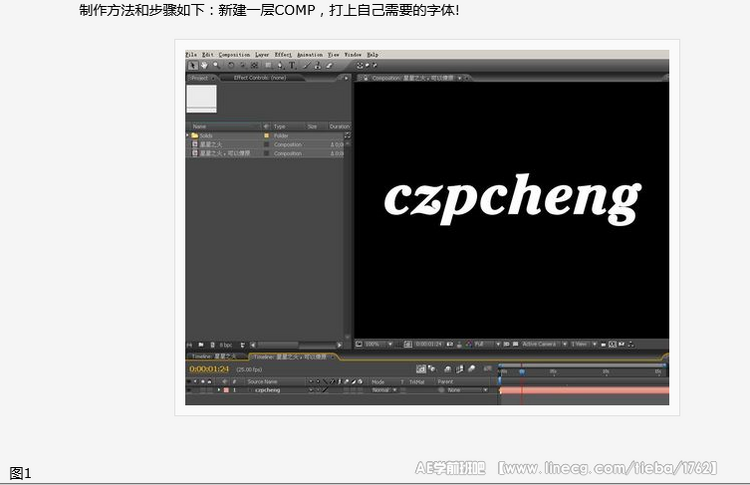The width and height of the screenshot is (750, 485).
Task: Click the czpcheng layer duration bar
Action: pos(584,390)
